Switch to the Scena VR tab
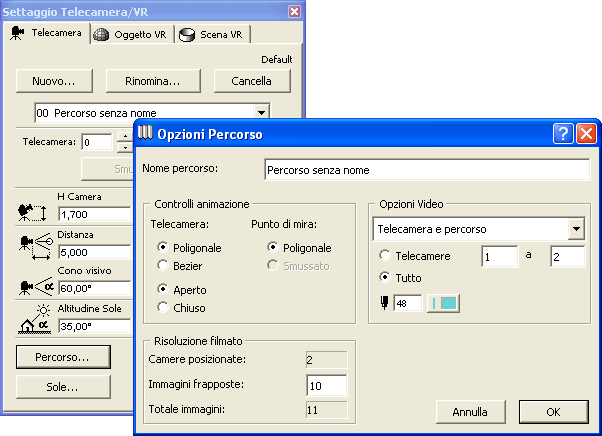602x436 pixels. tap(212, 34)
